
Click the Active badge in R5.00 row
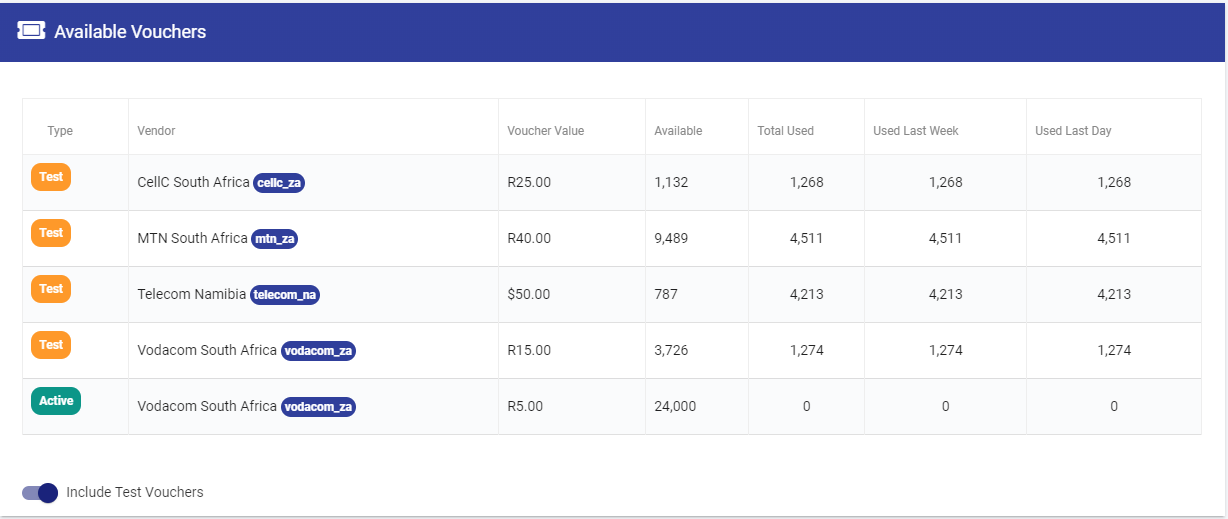pyautogui.click(x=56, y=401)
